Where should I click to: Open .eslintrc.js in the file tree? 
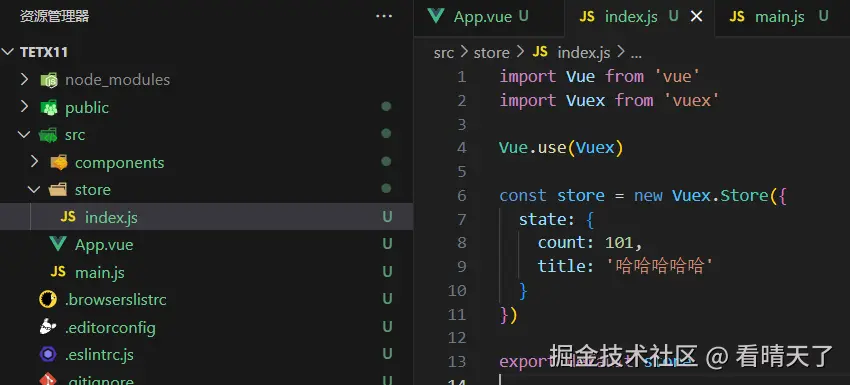(207, 355)
